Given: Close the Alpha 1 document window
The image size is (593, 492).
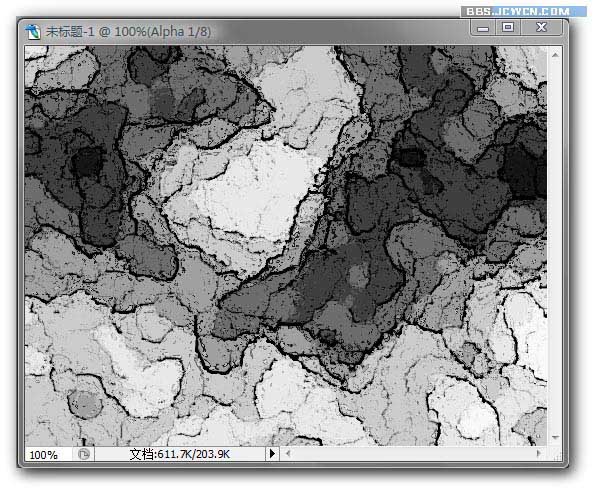Looking at the screenshot, I should pos(542,27).
